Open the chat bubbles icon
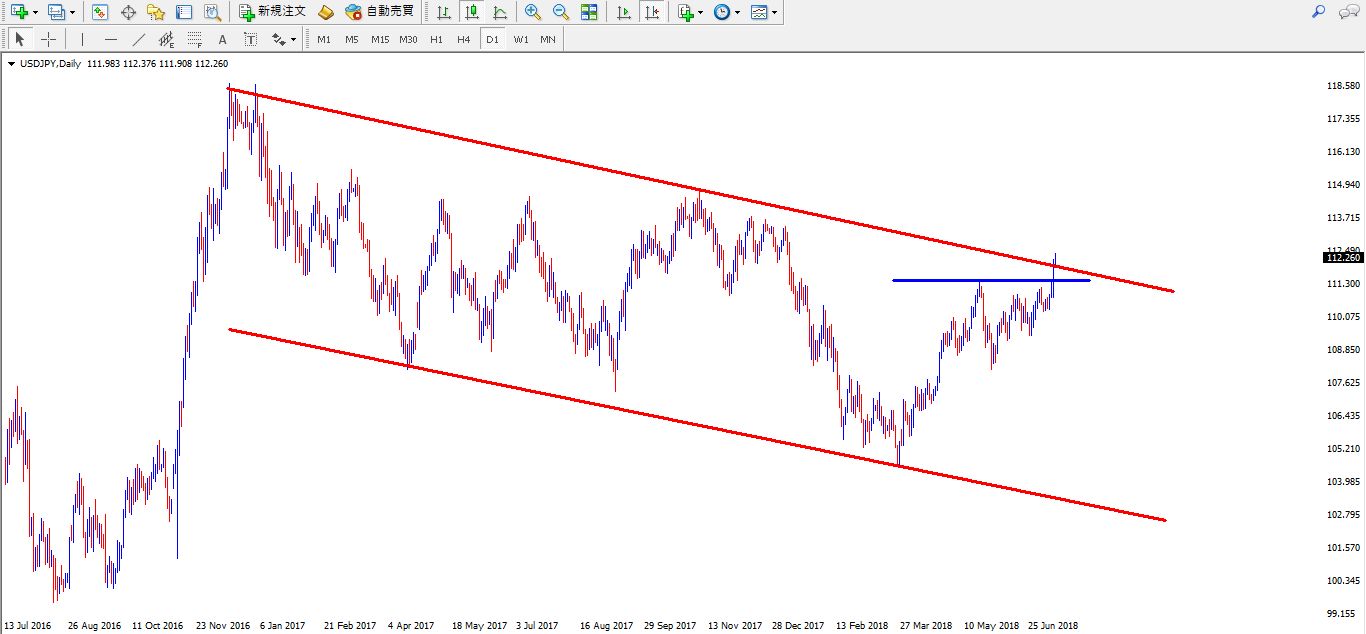The image size is (1366, 634). click(1349, 12)
